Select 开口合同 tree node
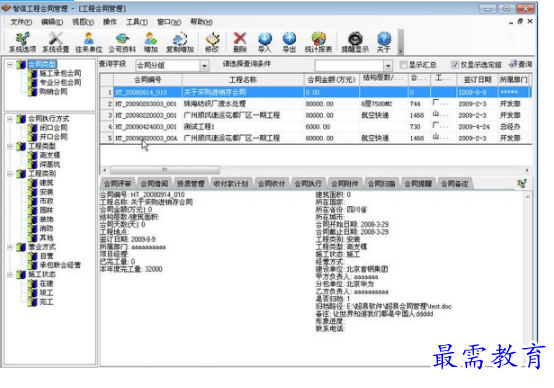This screenshot has height=388, width=554. [x=53, y=137]
